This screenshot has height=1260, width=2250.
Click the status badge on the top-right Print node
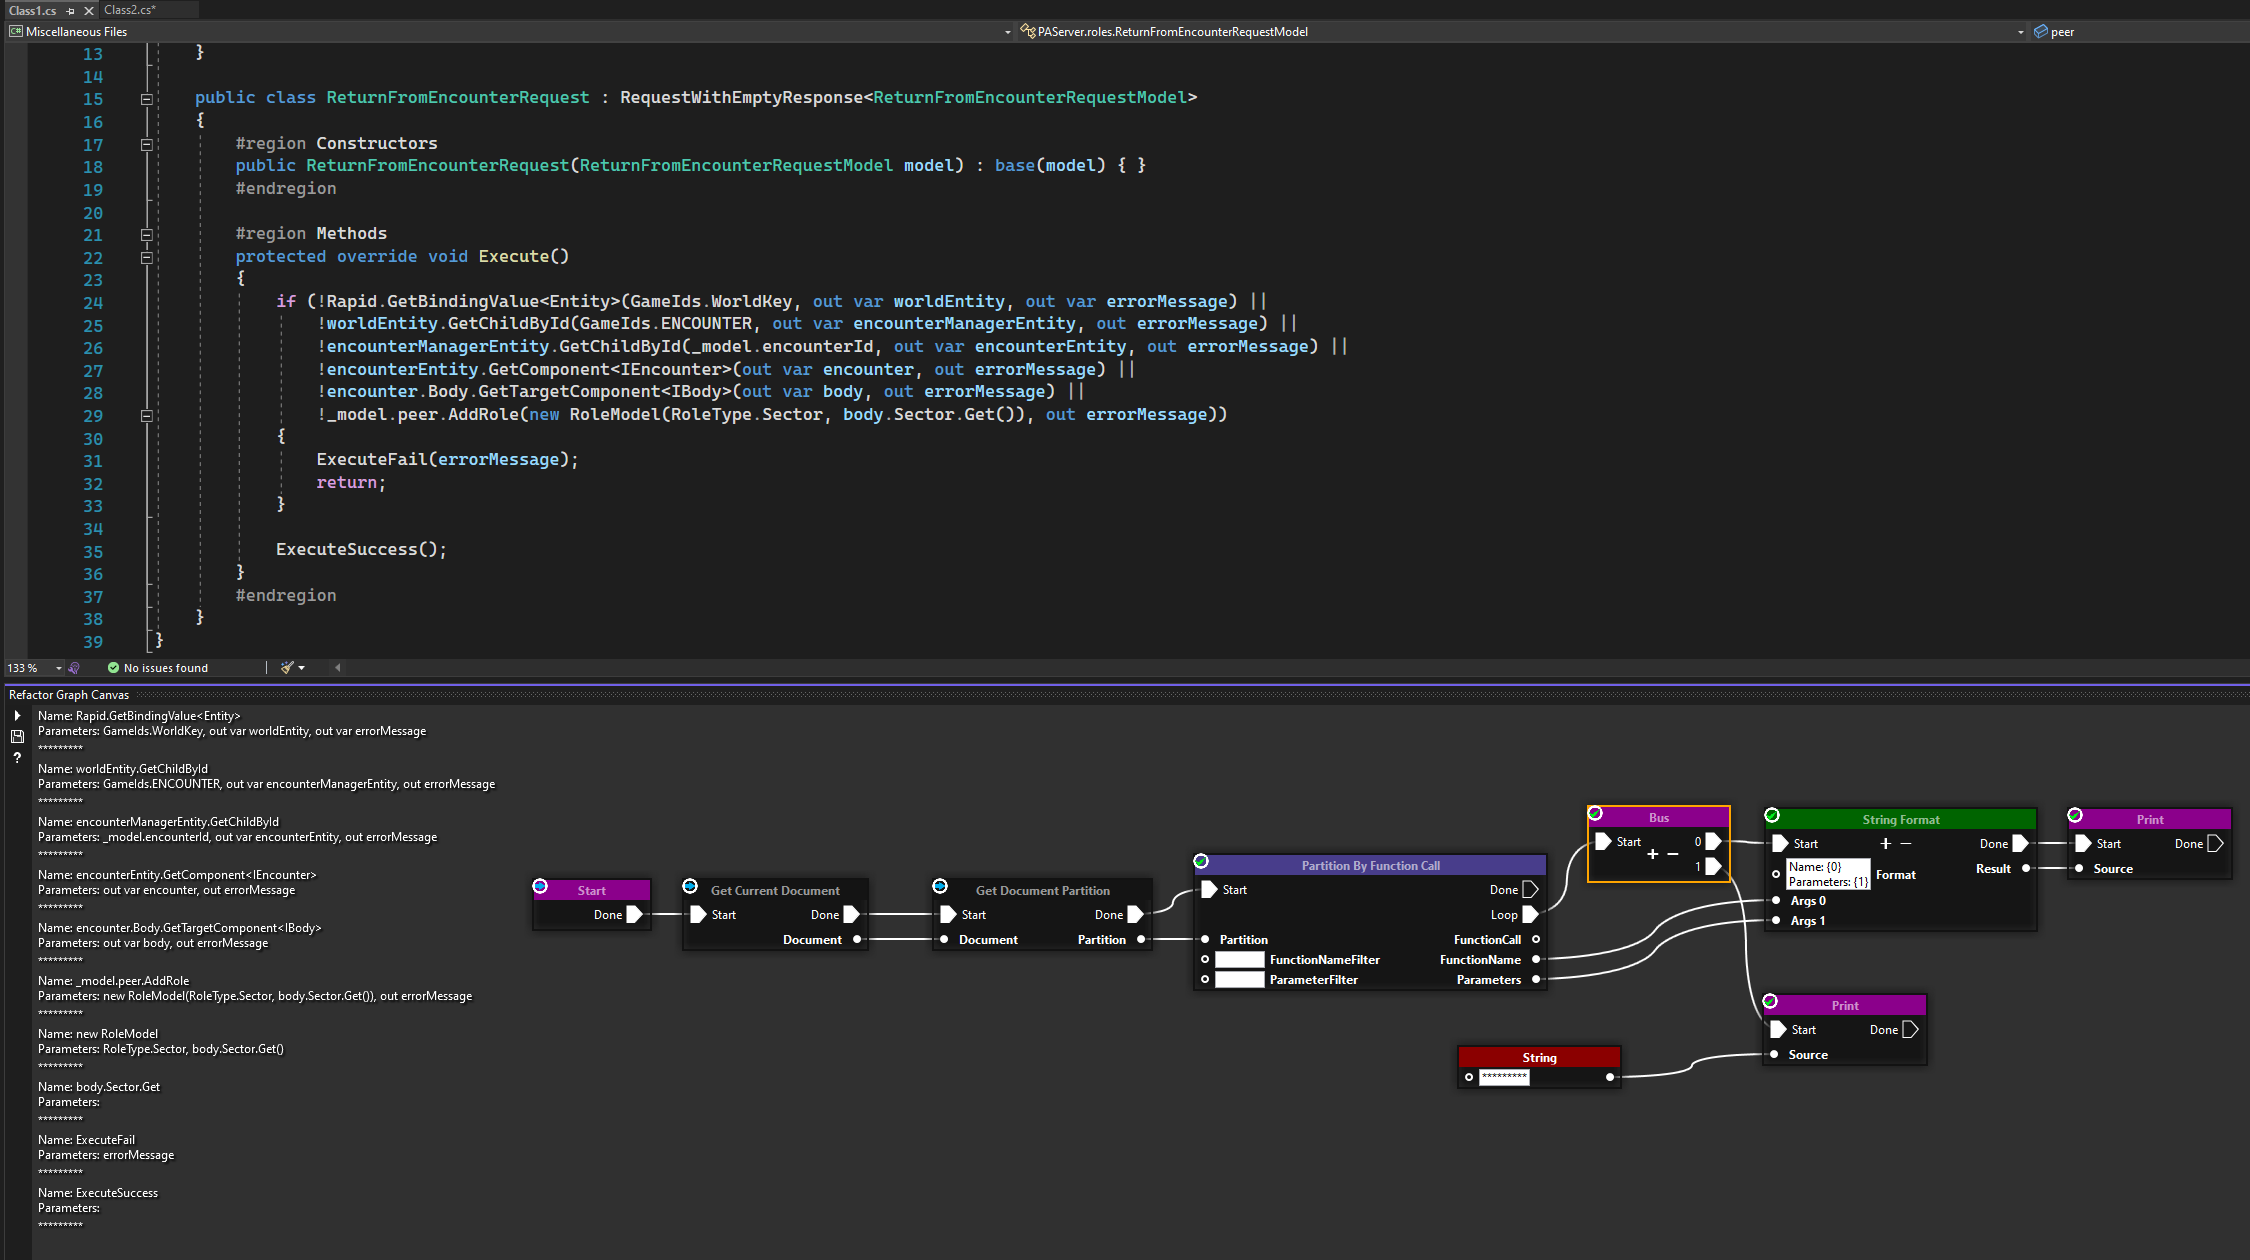coord(2075,815)
